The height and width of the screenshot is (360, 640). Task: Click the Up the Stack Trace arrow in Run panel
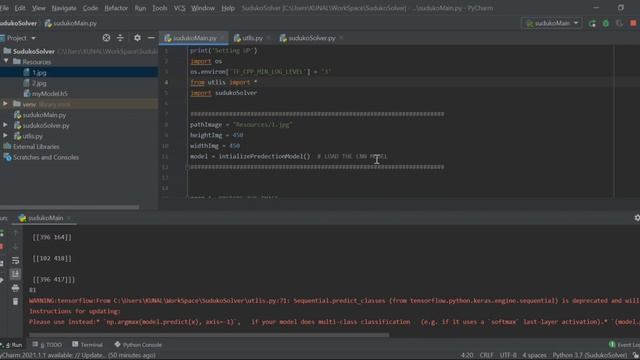tap(16, 233)
